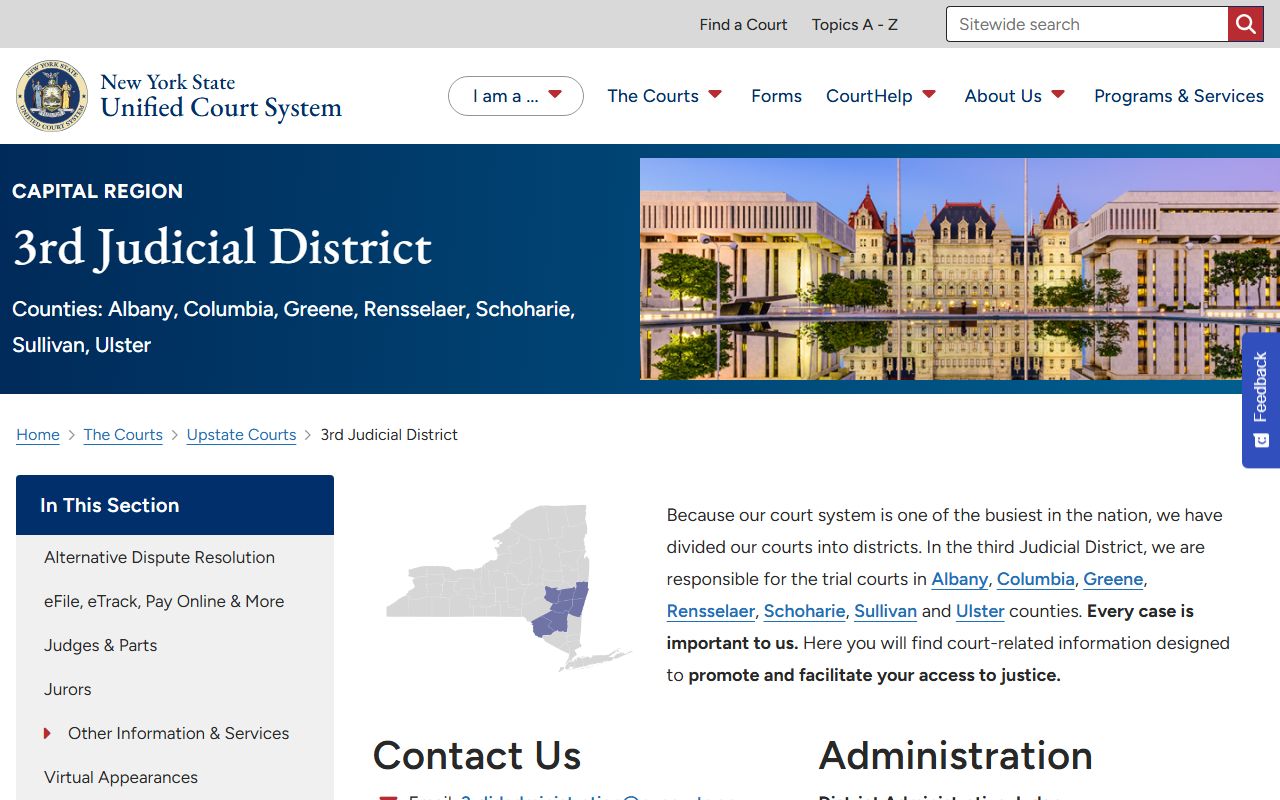Expand the About Us menu
Image resolution: width=1280 pixels, height=800 pixels.
pyautogui.click(x=1015, y=96)
